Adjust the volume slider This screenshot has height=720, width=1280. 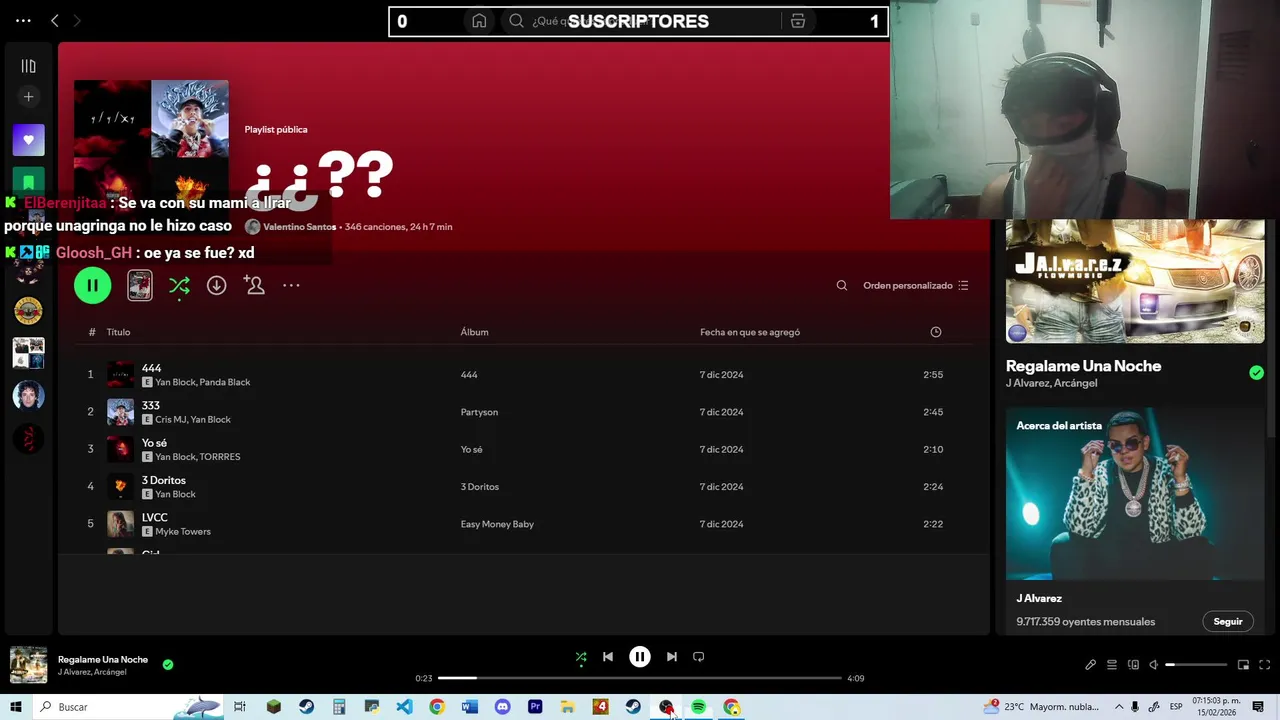coord(1196,665)
